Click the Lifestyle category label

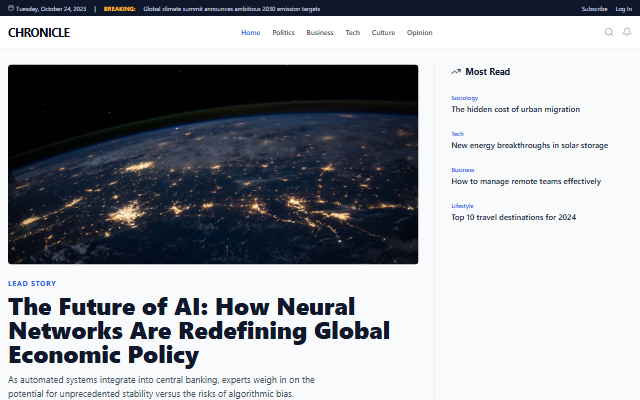(x=462, y=206)
